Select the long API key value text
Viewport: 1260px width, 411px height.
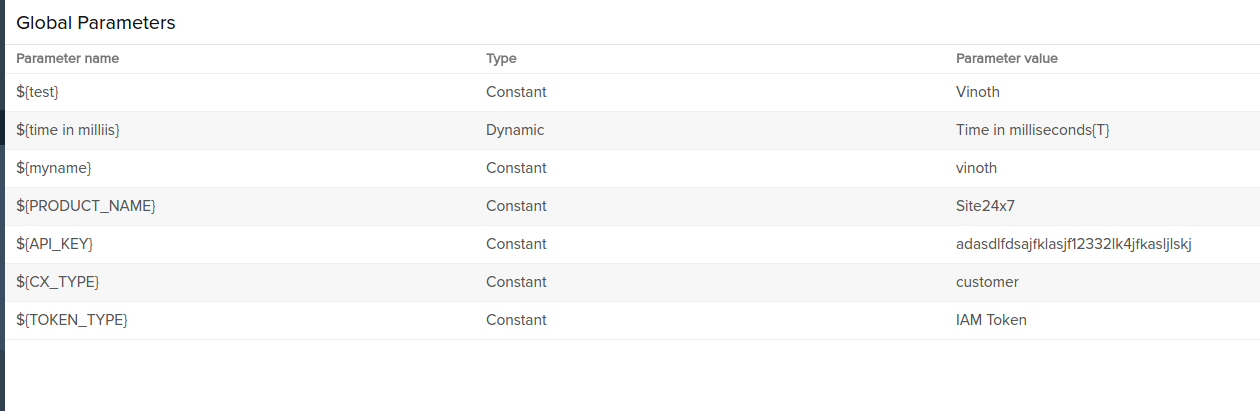(x=1073, y=244)
